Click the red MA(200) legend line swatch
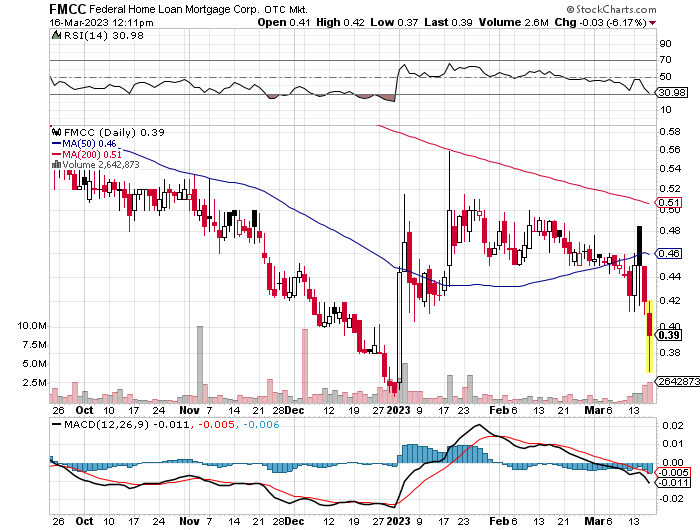The height and width of the screenshot is (530, 700). tap(56, 154)
